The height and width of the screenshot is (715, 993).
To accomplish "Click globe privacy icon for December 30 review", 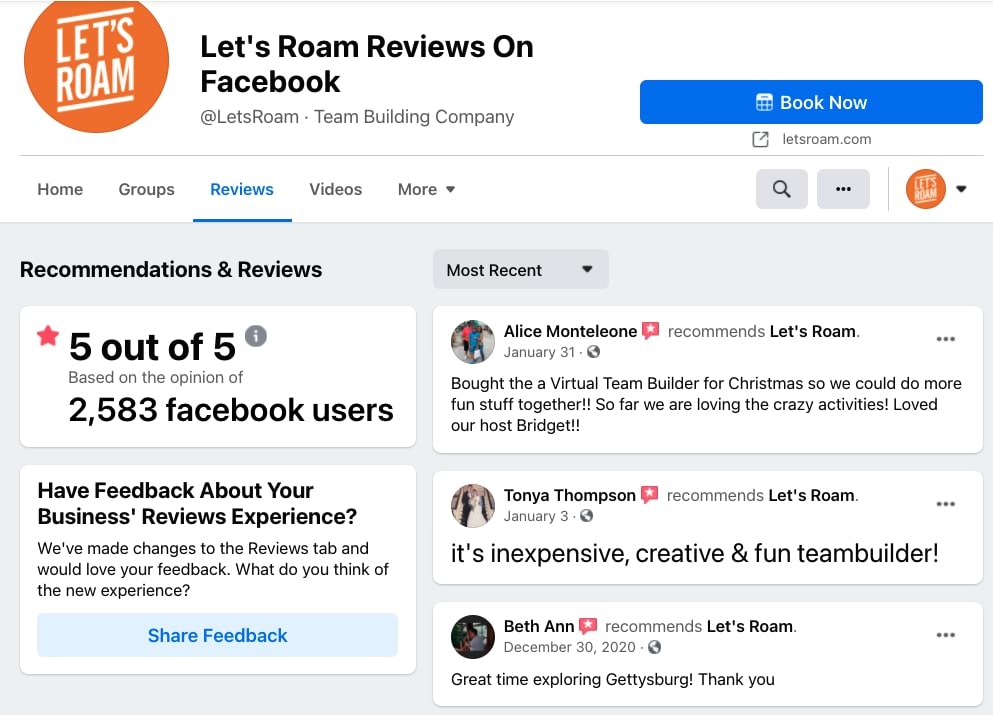I will 655,647.
